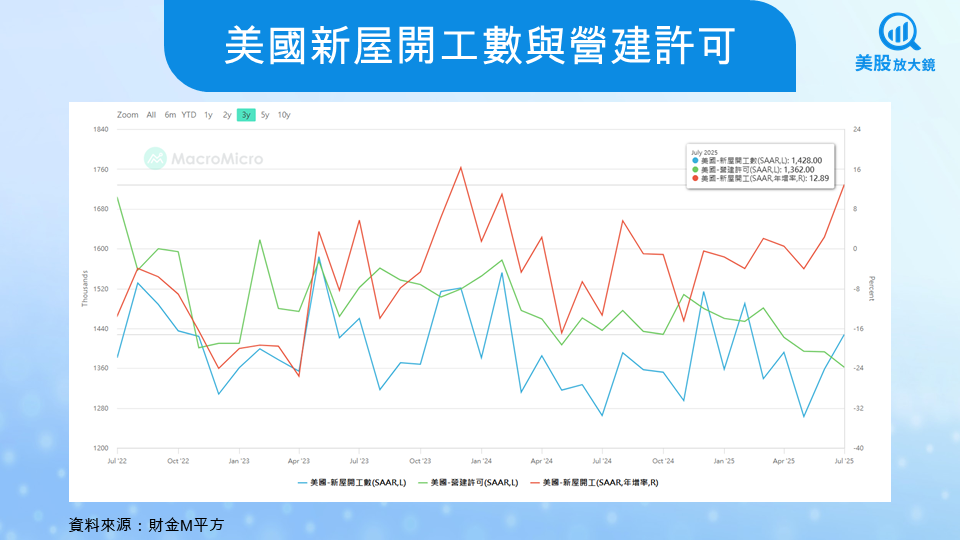Viewport: 960px width, 540px height.
Task: Click the Jan '24 x-axis label
Action: tap(481, 461)
